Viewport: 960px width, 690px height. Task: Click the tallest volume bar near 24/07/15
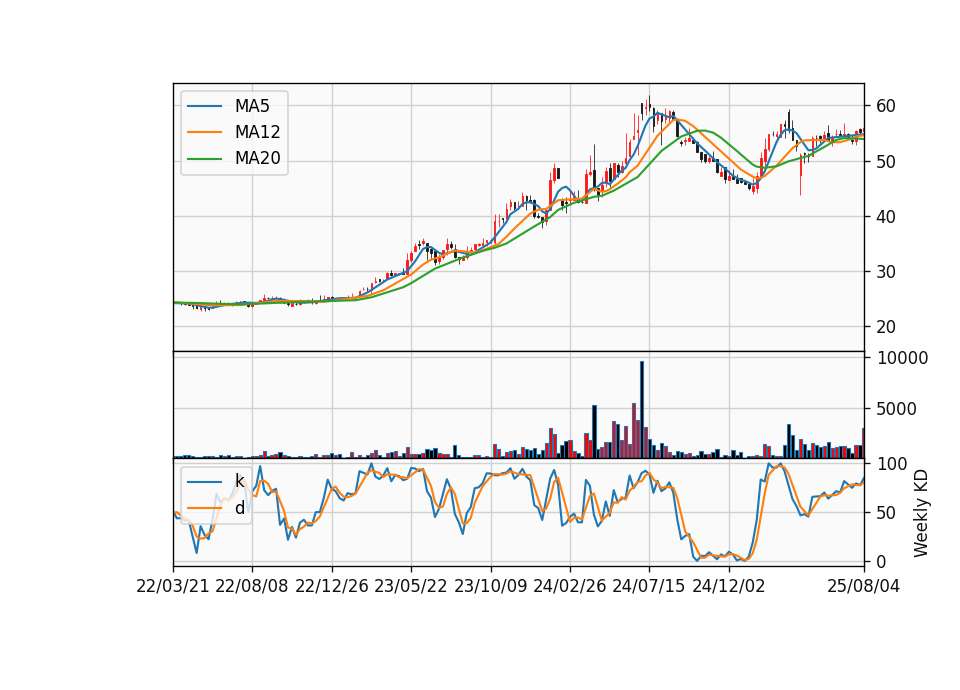(642, 410)
